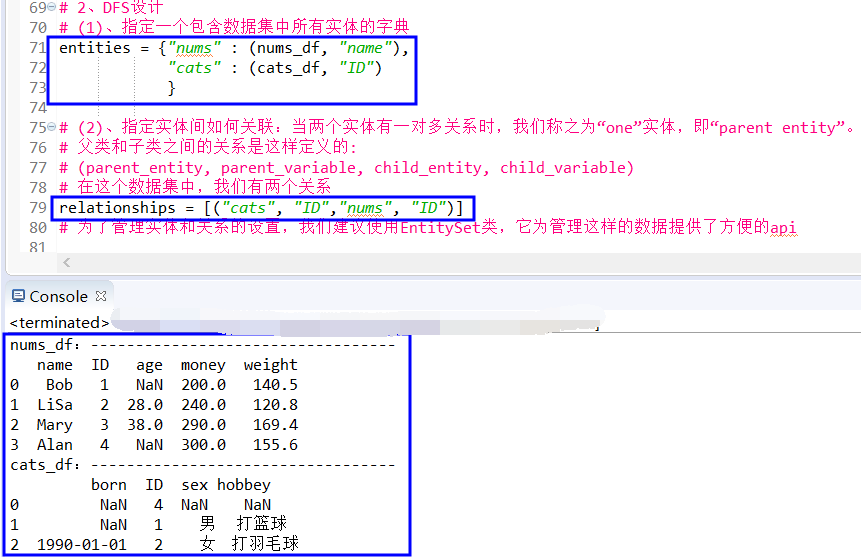Switch to the Console tab
861x557 pixels.
(58, 297)
